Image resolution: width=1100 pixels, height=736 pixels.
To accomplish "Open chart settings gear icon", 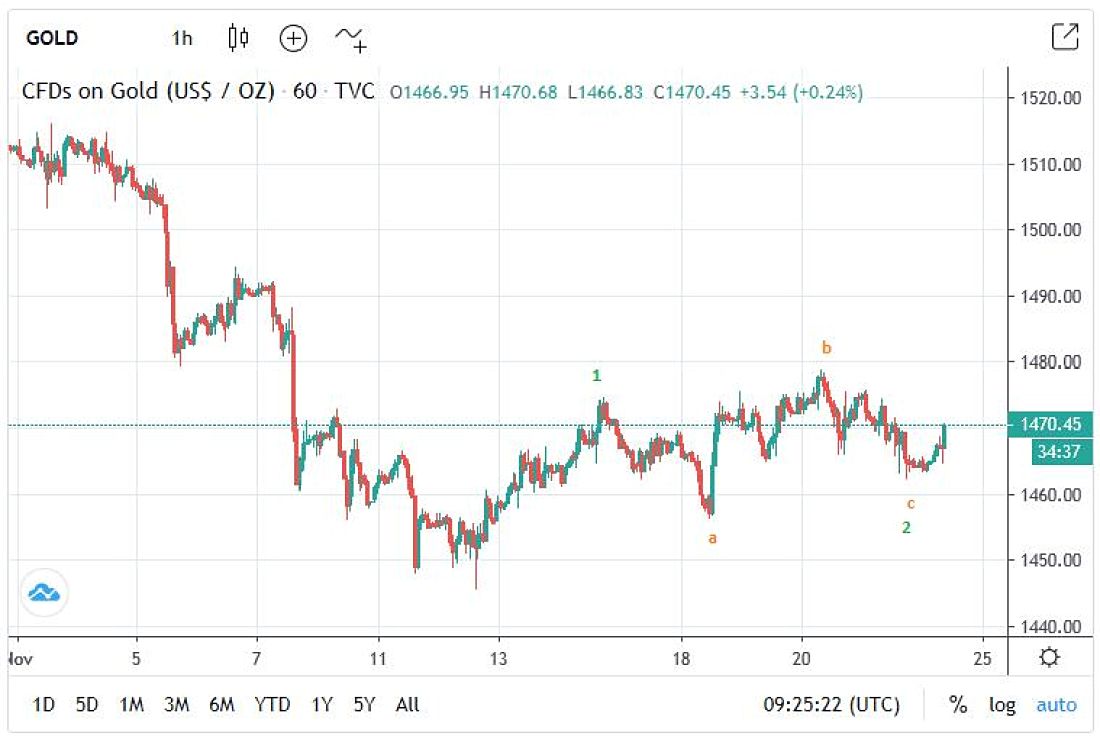I will [x=1049, y=658].
